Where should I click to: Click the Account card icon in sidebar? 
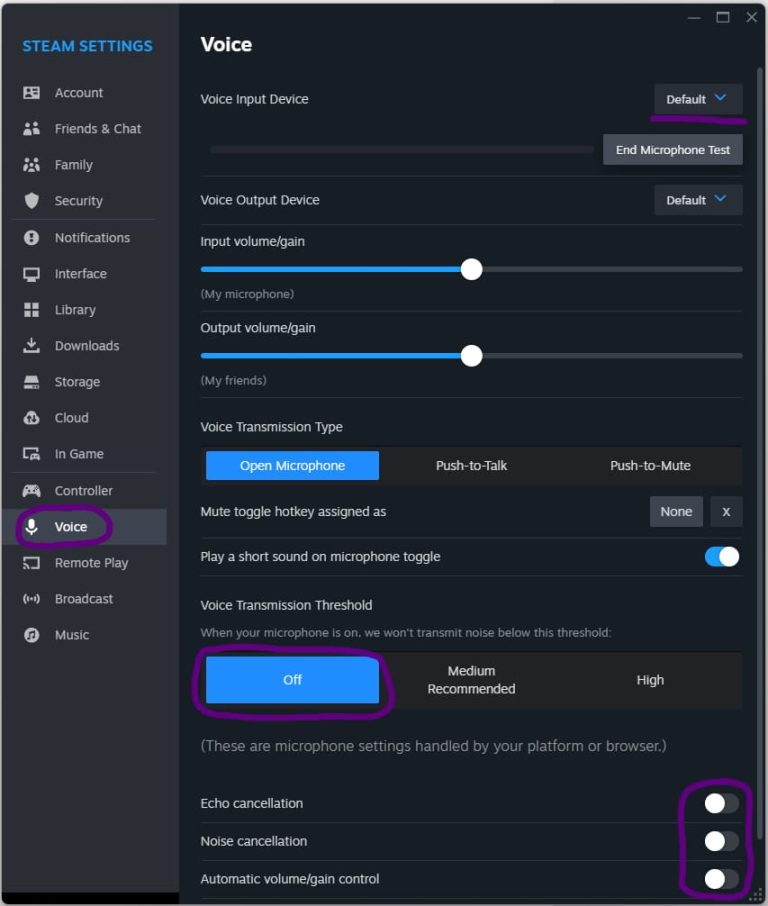point(31,93)
